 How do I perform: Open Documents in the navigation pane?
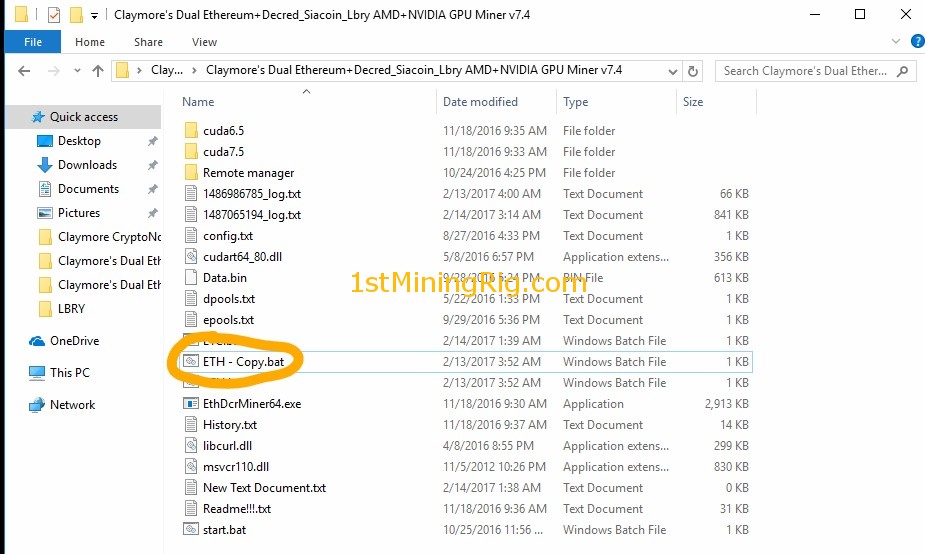click(x=88, y=189)
